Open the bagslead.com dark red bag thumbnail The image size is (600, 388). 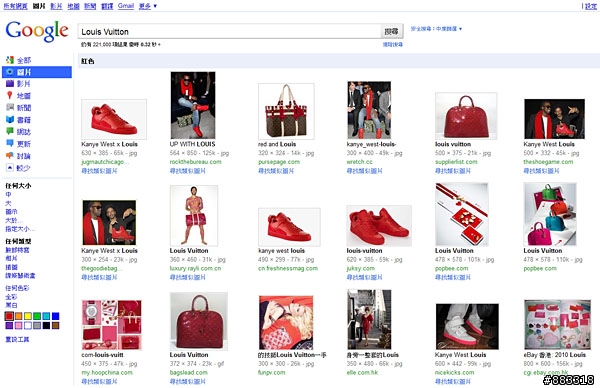click(x=199, y=321)
